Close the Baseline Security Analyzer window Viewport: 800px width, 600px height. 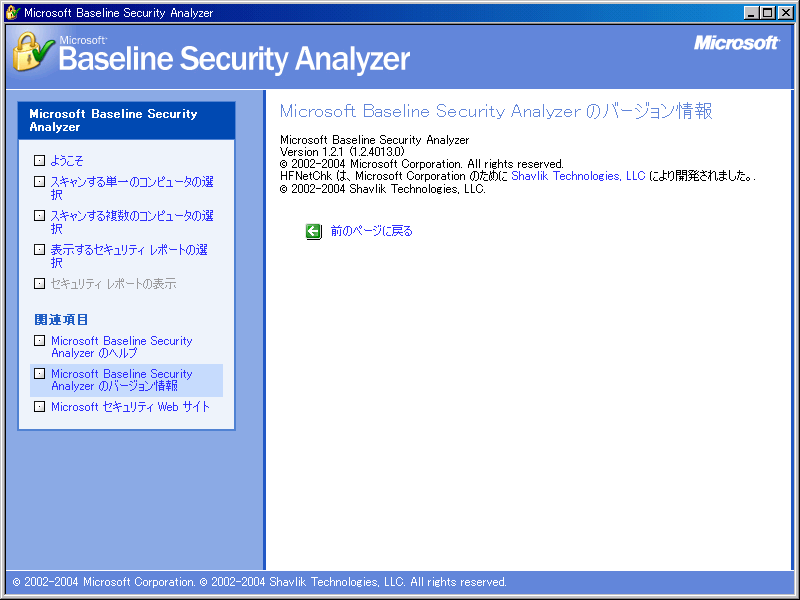(786, 13)
